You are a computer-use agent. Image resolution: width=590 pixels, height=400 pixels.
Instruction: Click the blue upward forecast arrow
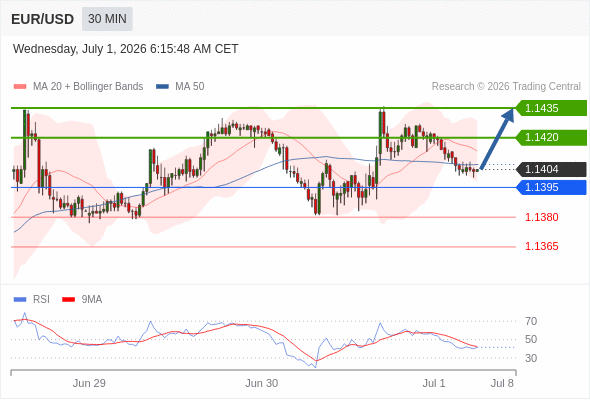tap(497, 138)
